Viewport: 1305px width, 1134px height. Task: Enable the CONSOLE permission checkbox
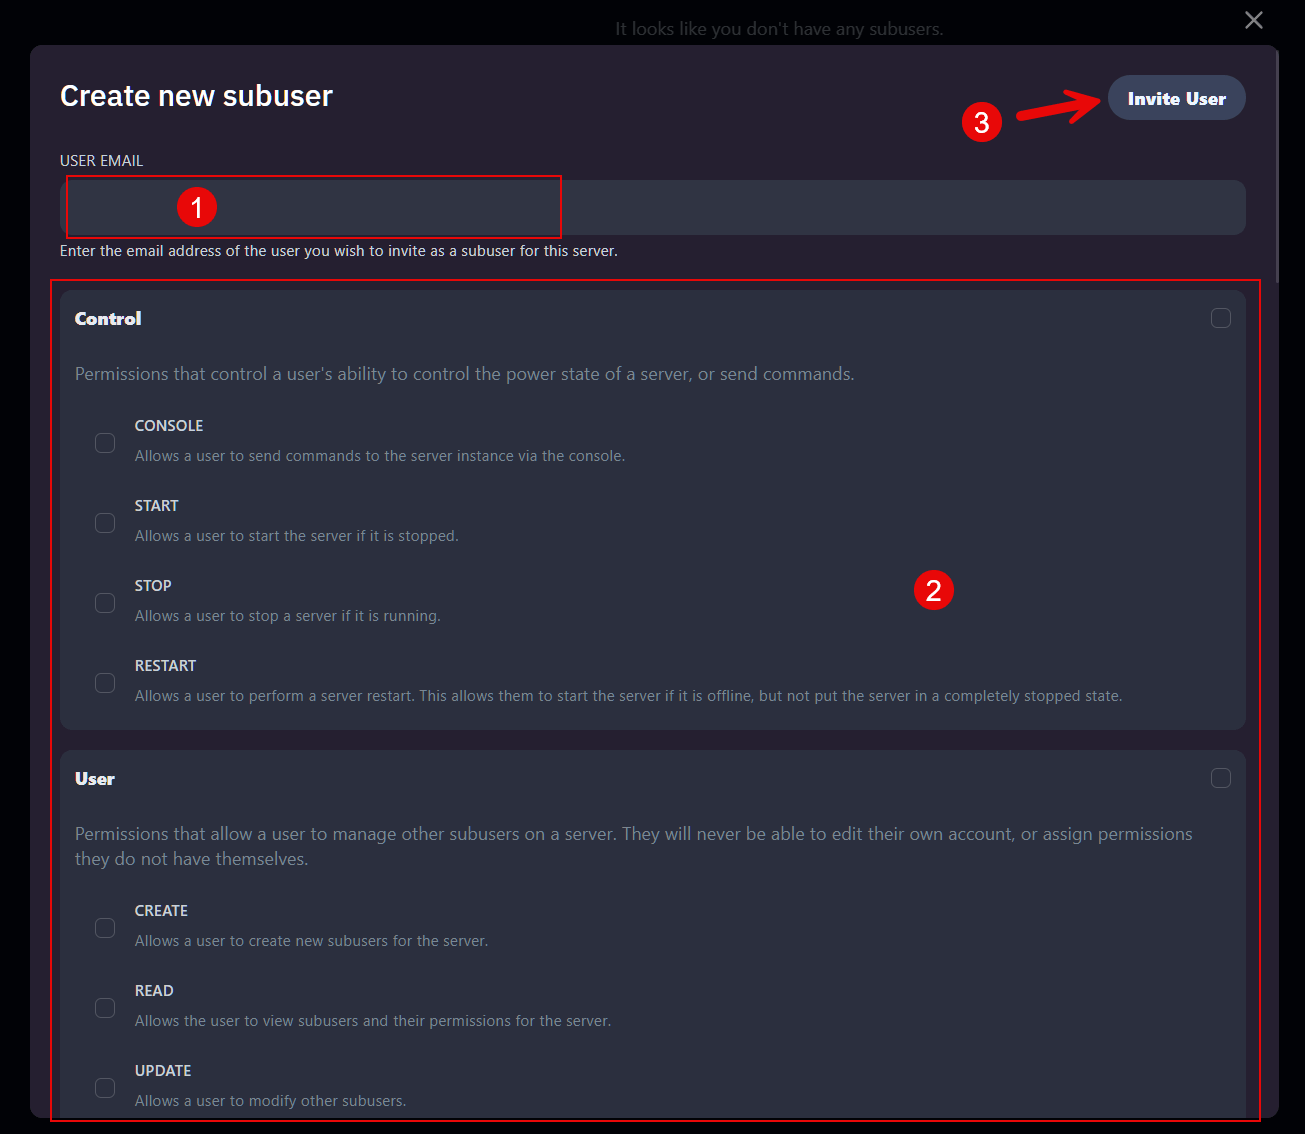click(105, 442)
